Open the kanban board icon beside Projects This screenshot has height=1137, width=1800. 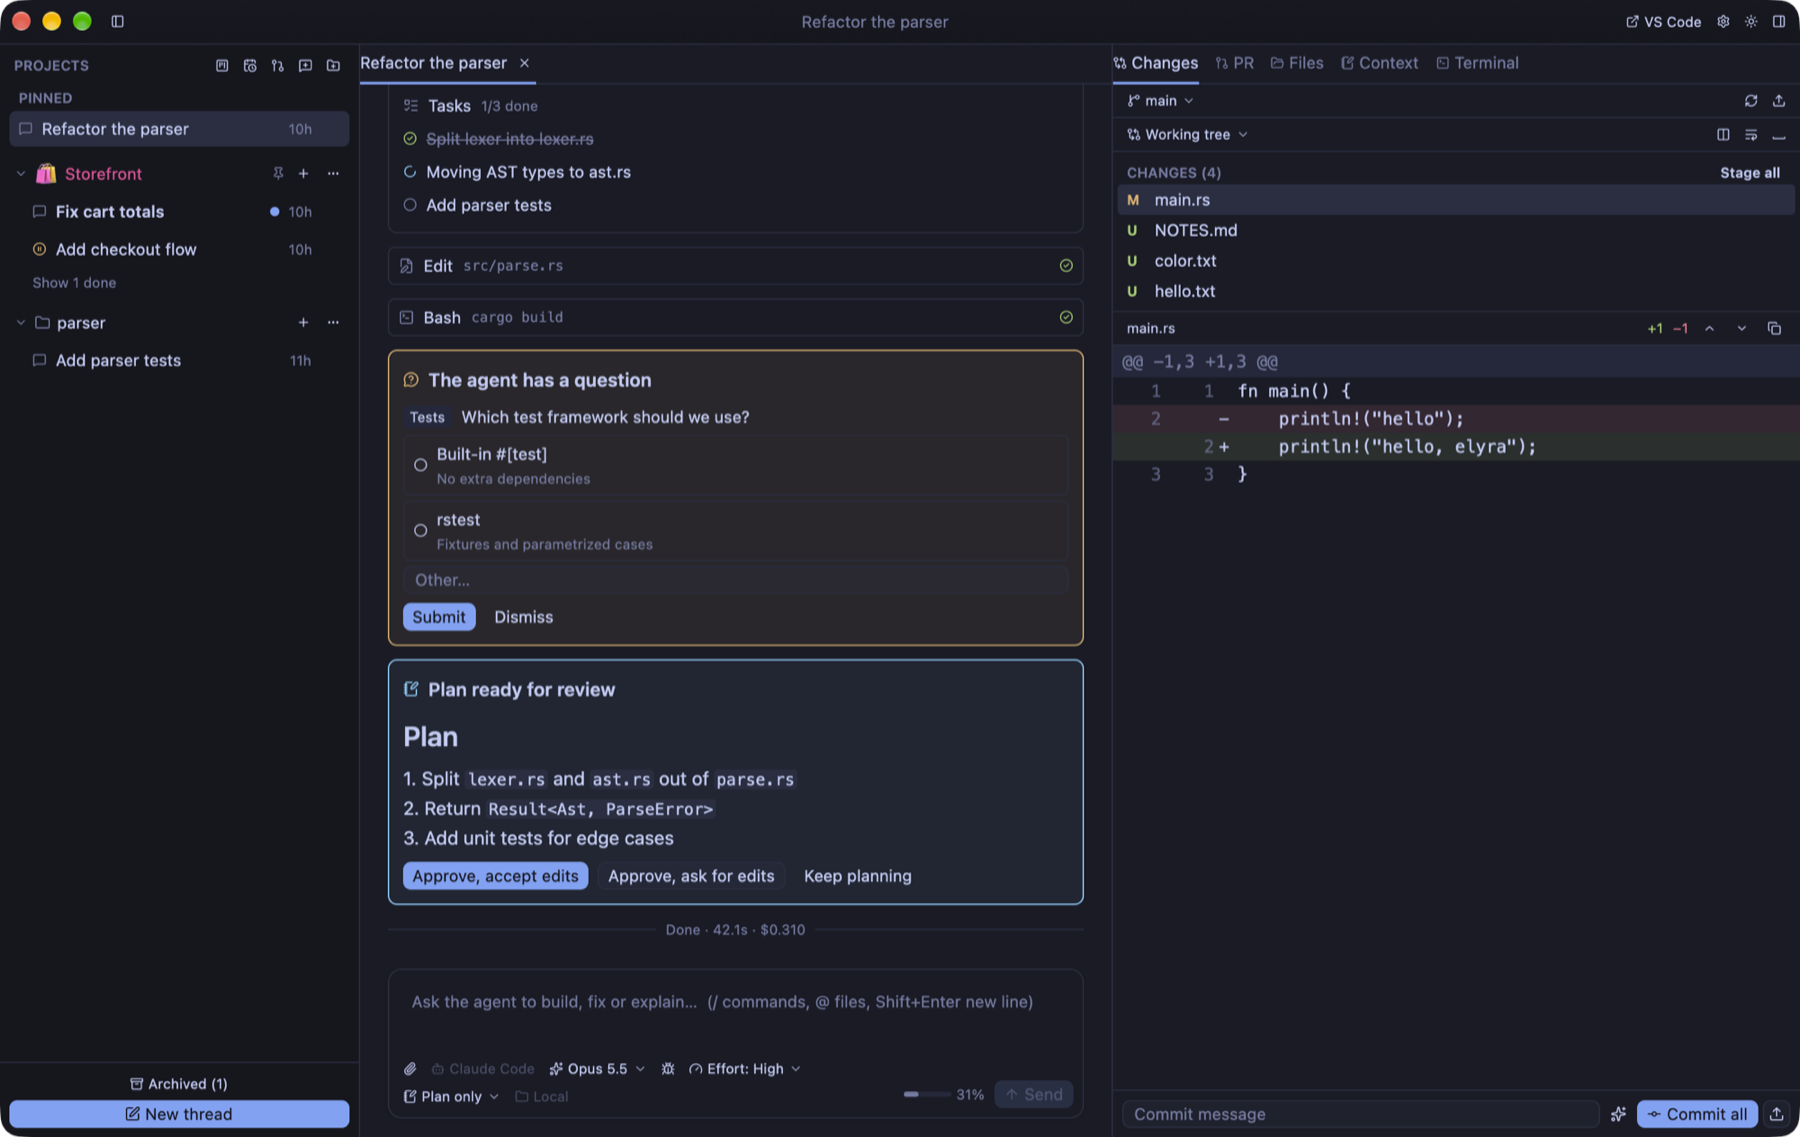pos(222,65)
